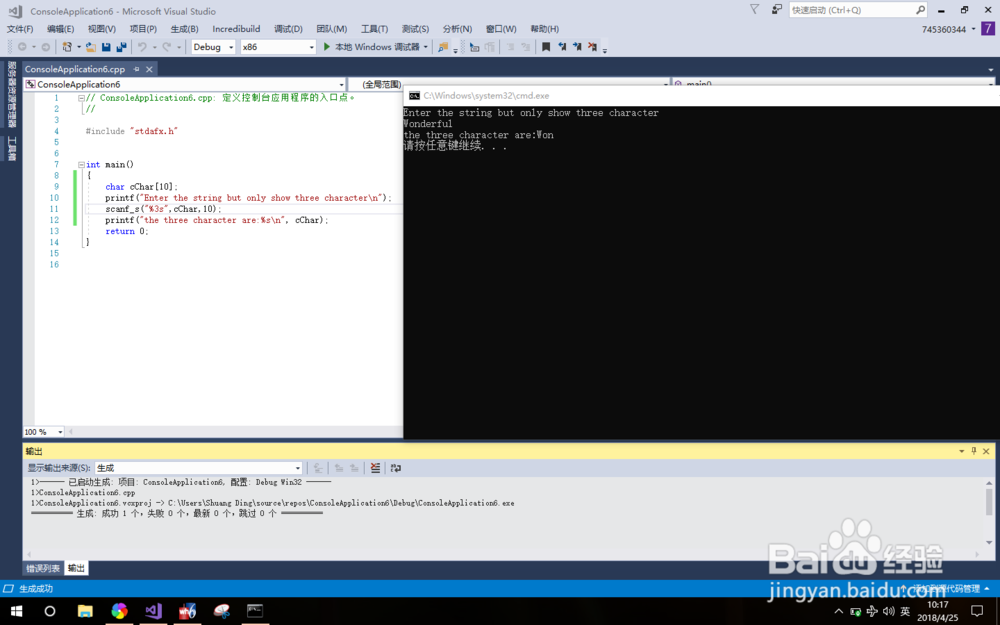Image resolution: width=1000 pixels, height=625 pixels.
Task: Open File Explorer from the taskbar
Action: click(x=85, y=611)
